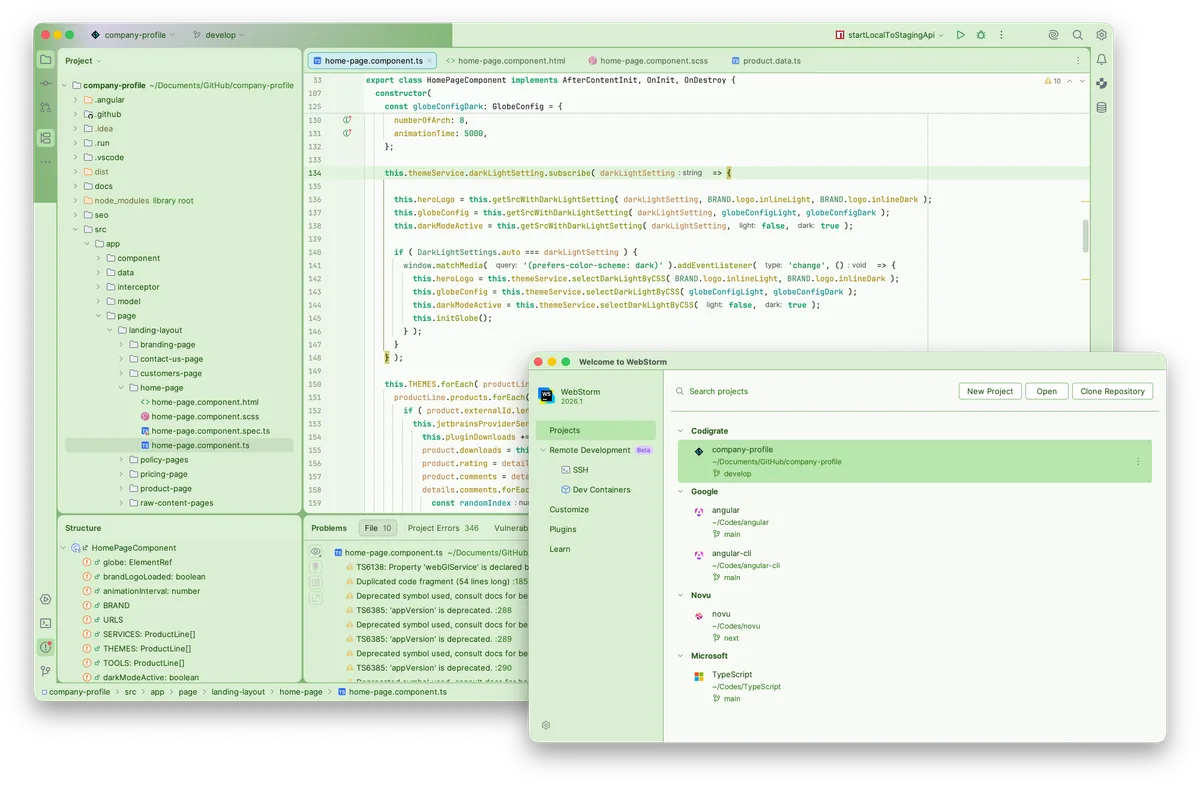
Task: Click the 10 warnings inspection indicator
Action: point(1052,80)
